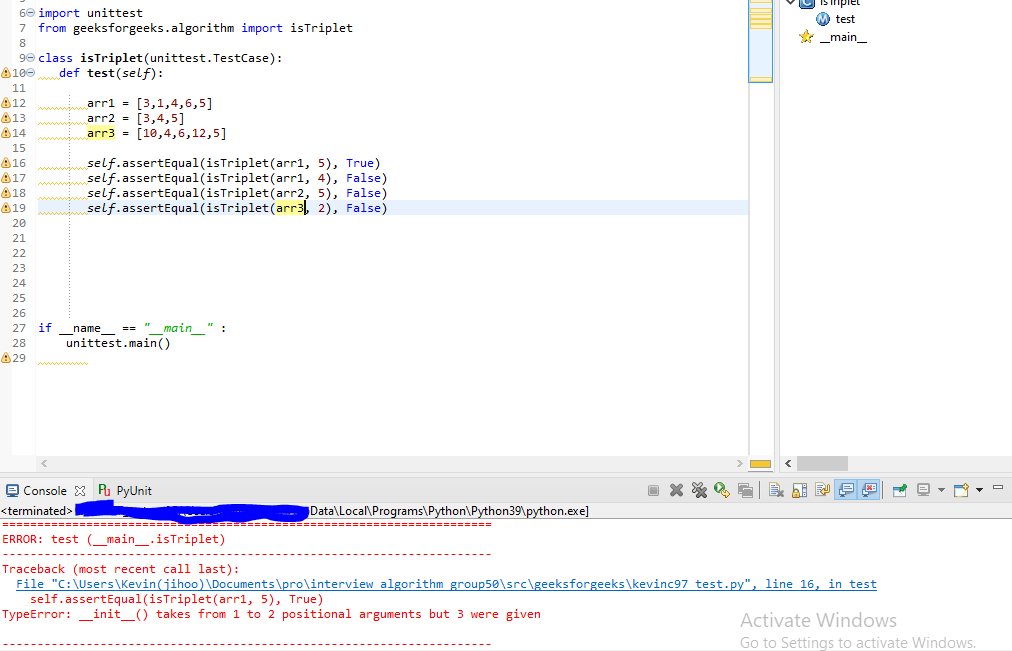Toggle Pin Console

point(900,490)
